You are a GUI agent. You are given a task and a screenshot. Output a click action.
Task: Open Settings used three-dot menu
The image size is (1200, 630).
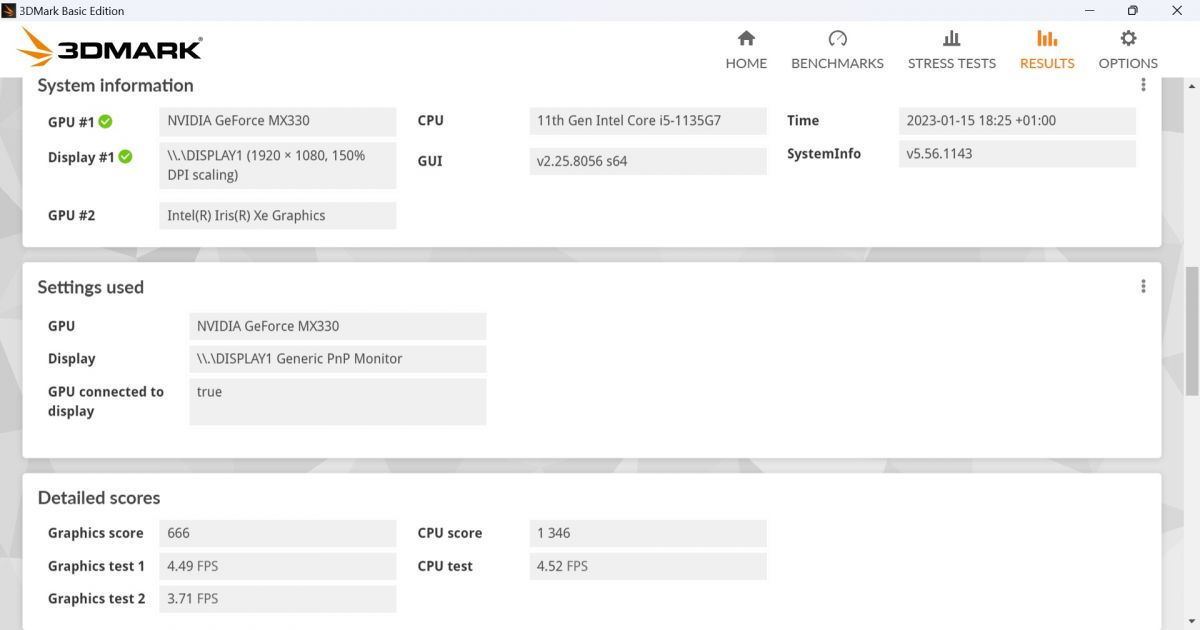[1143, 286]
